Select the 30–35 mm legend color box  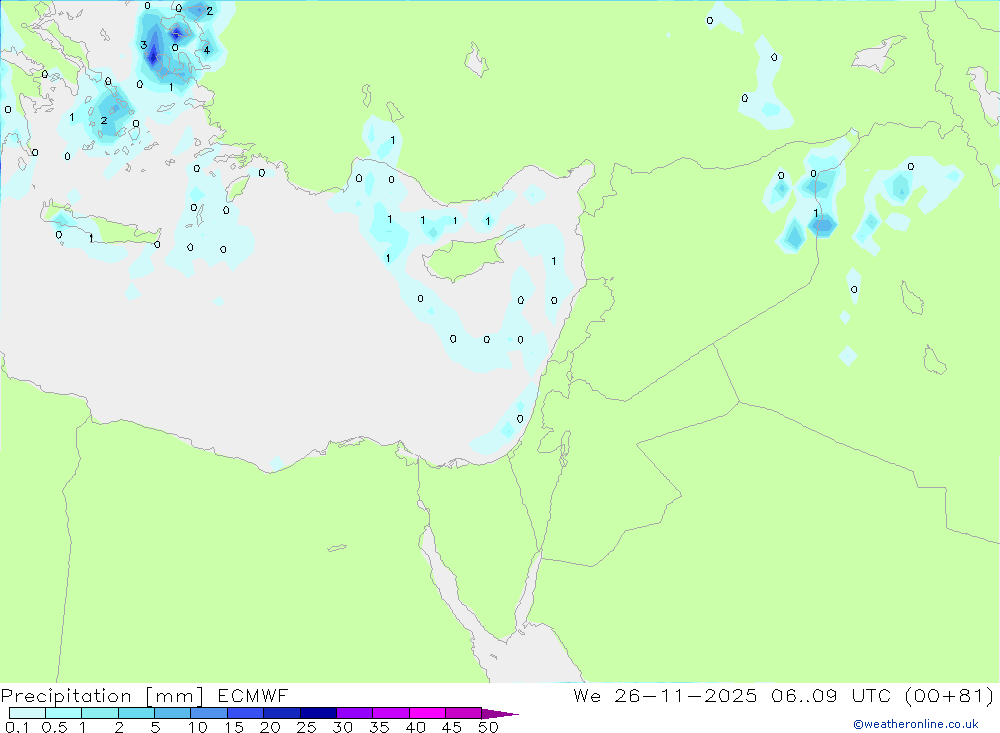pos(354,713)
